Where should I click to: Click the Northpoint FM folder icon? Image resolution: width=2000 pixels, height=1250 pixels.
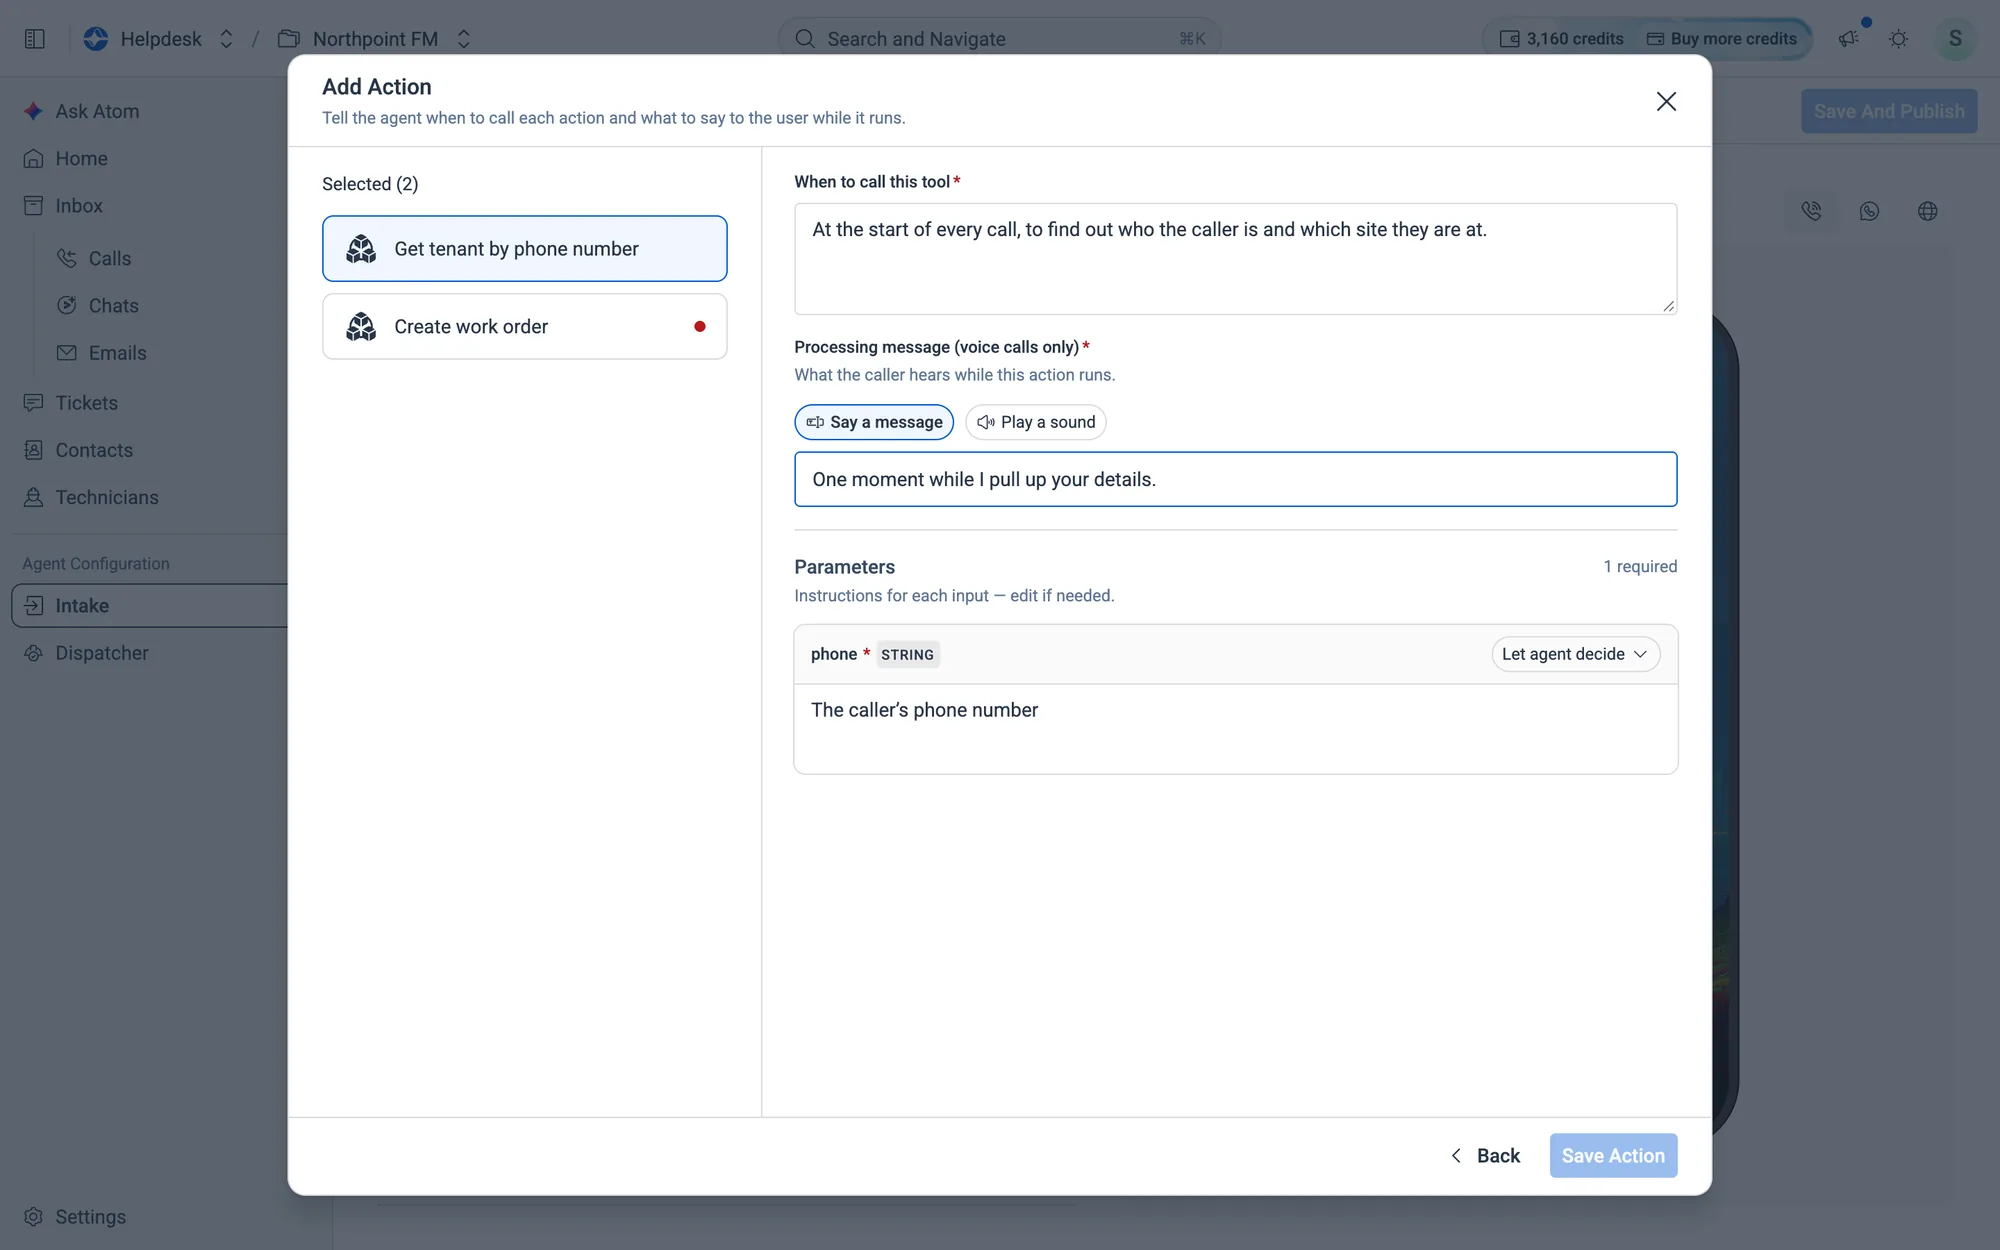point(288,38)
